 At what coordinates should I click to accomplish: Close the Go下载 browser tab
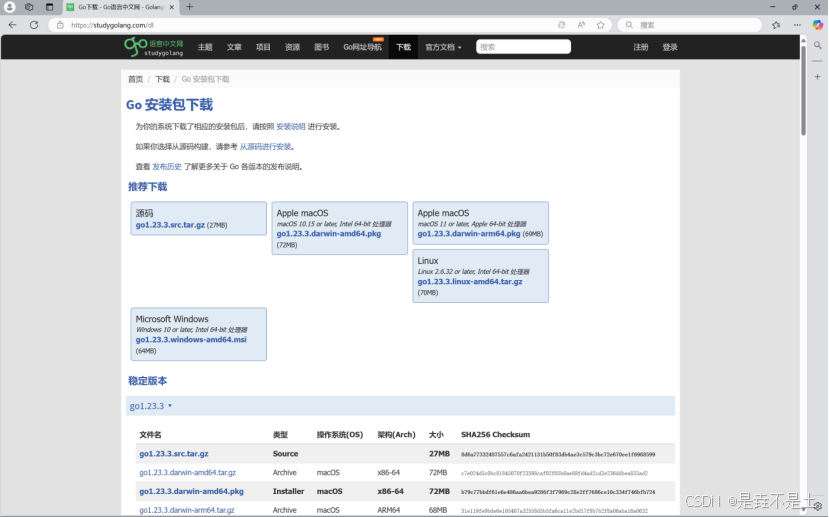(x=172, y=7)
